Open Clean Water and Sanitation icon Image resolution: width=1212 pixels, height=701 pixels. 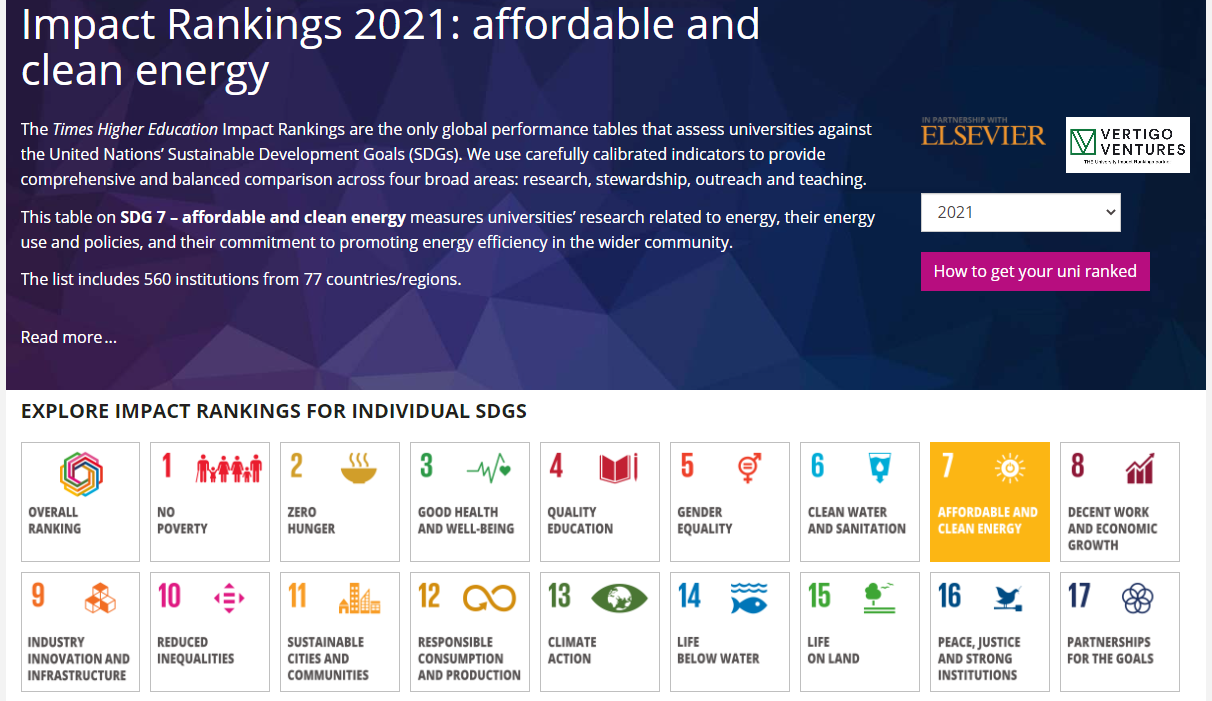[x=879, y=468]
